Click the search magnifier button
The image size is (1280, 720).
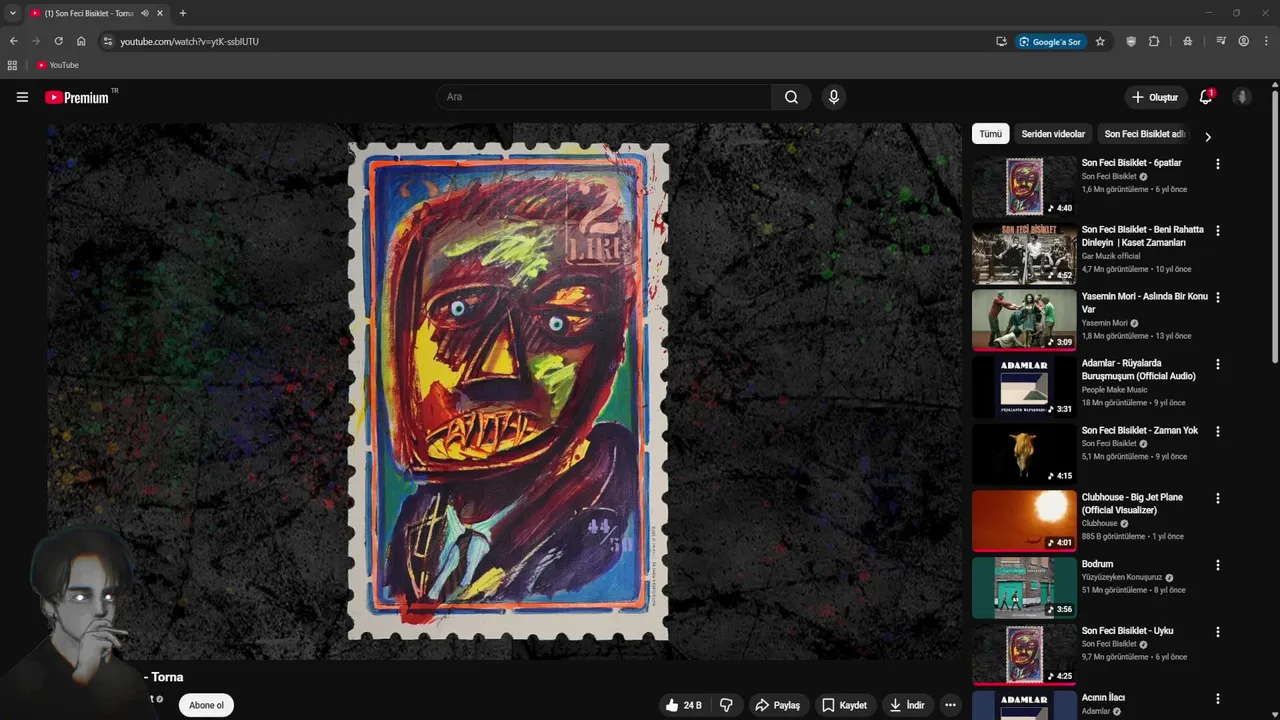coord(791,97)
